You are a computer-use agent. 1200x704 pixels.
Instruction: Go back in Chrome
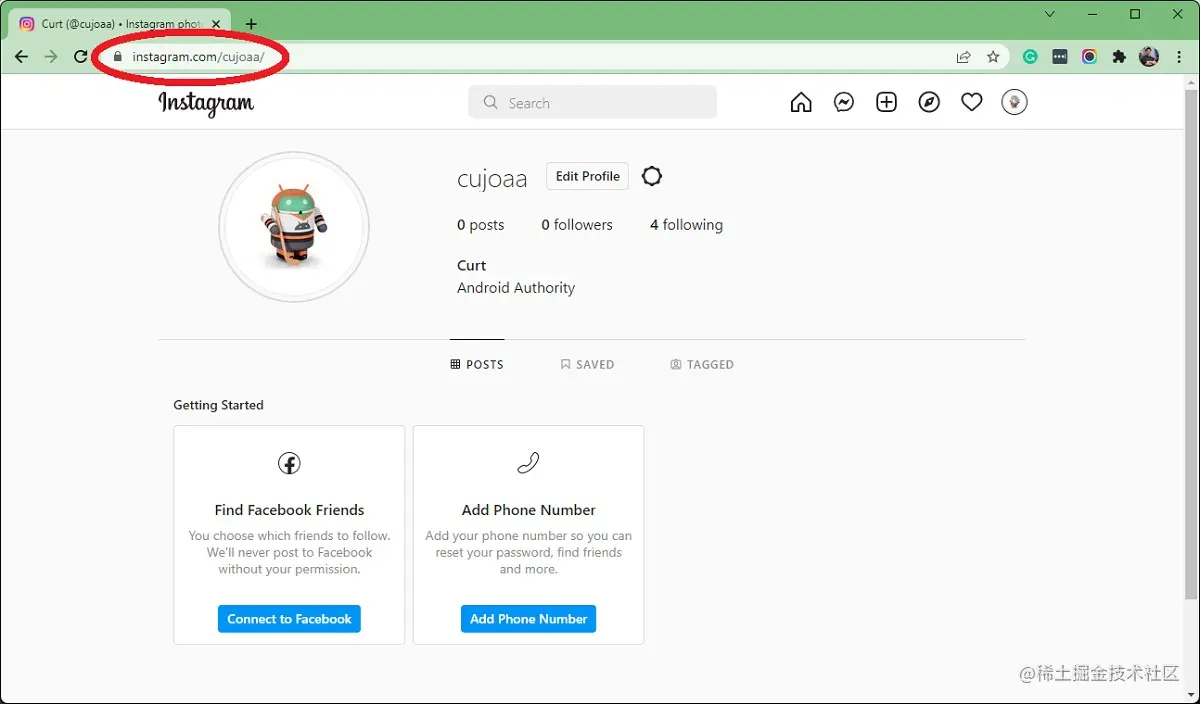click(21, 57)
